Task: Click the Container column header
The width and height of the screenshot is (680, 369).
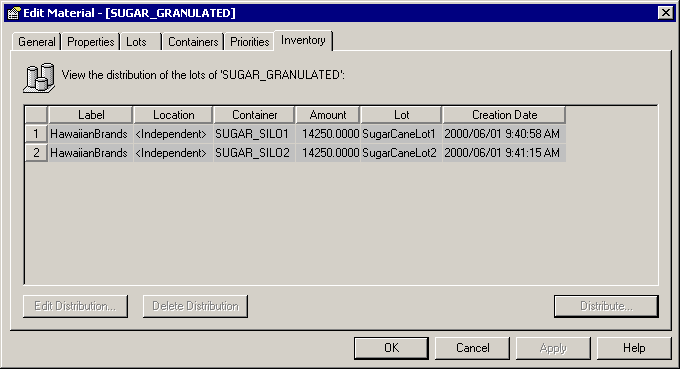Action: tap(254, 115)
